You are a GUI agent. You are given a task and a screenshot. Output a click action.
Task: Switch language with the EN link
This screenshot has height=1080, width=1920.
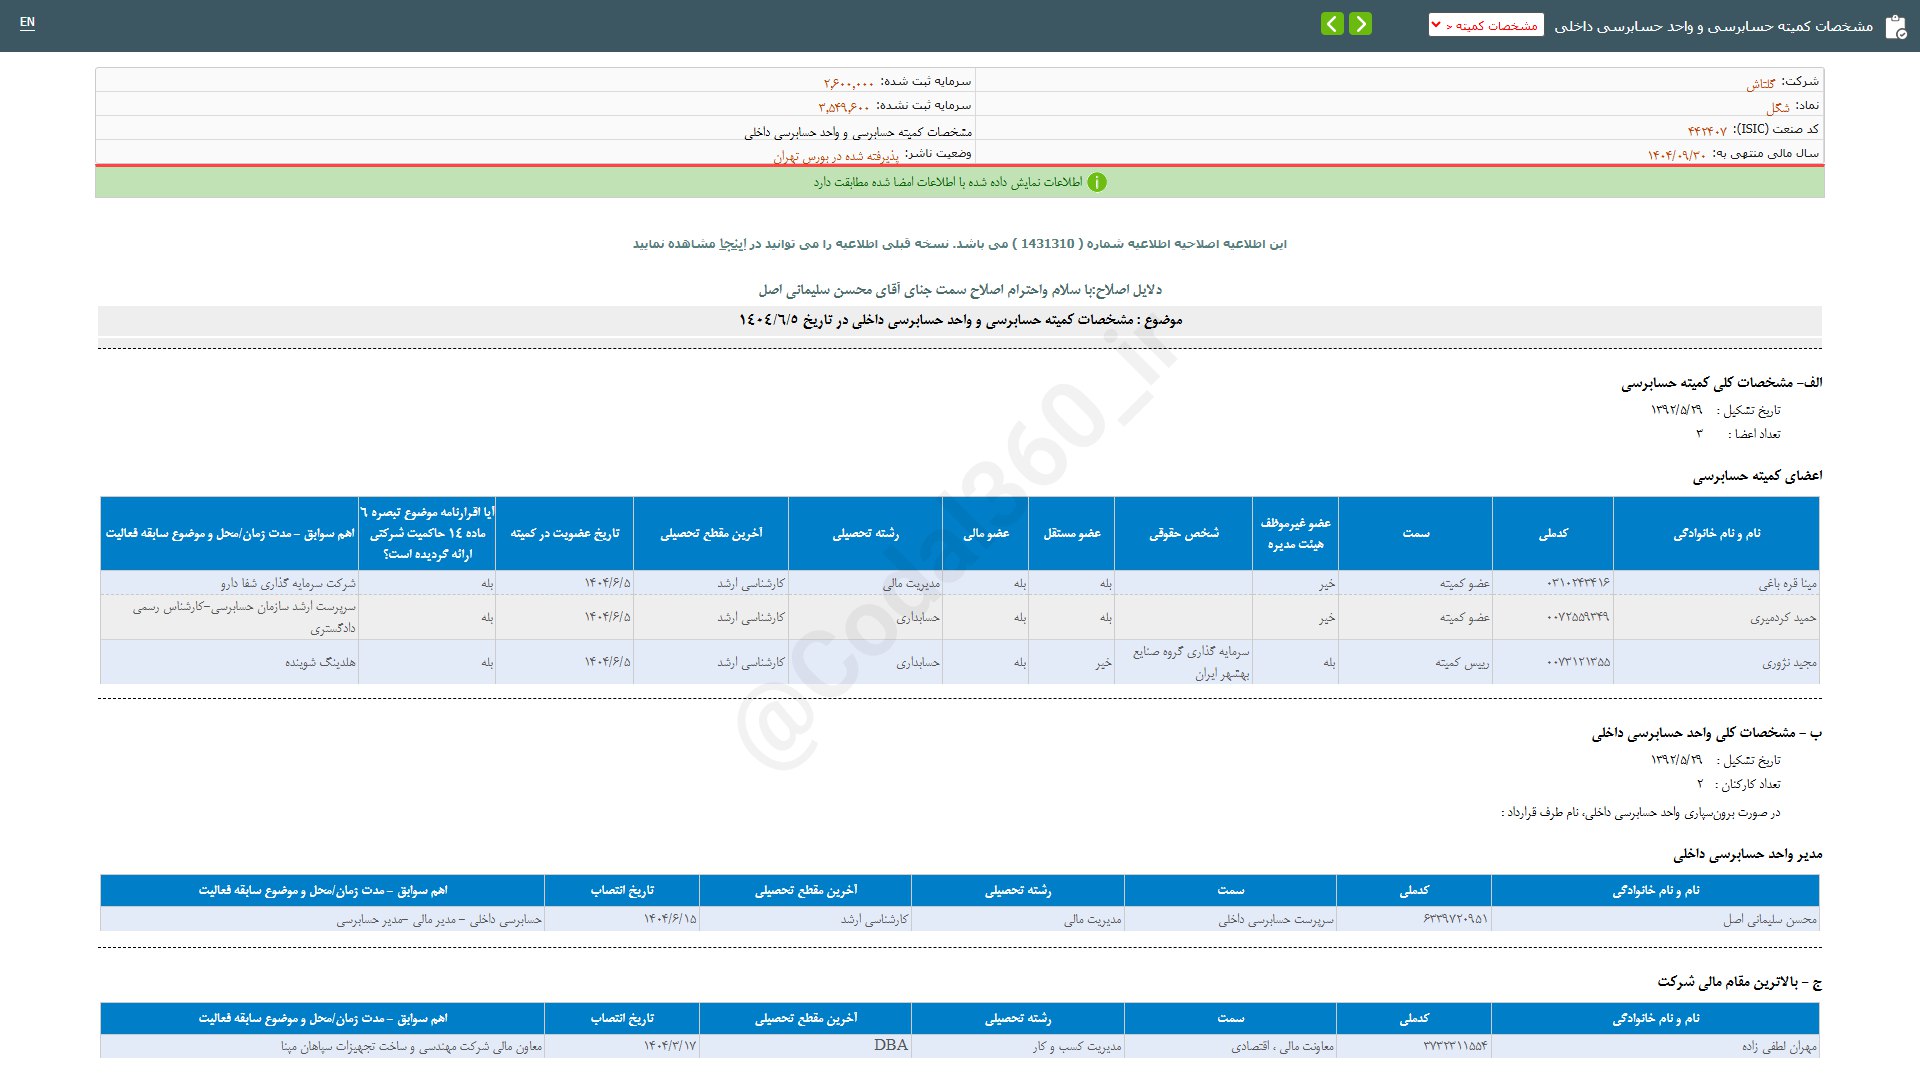click(x=27, y=22)
